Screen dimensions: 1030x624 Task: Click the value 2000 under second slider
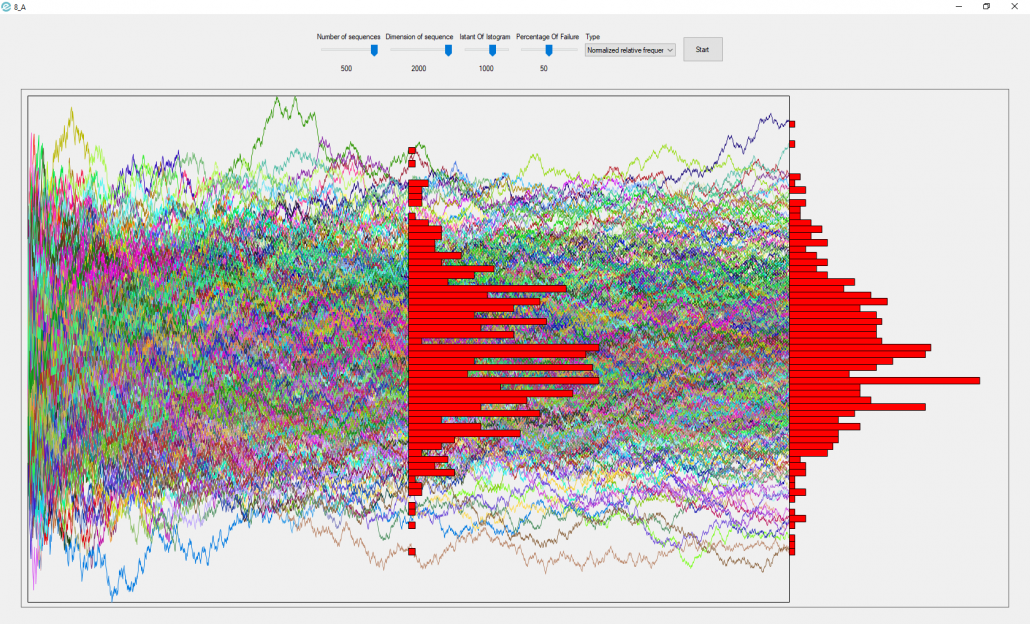tap(419, 69)
